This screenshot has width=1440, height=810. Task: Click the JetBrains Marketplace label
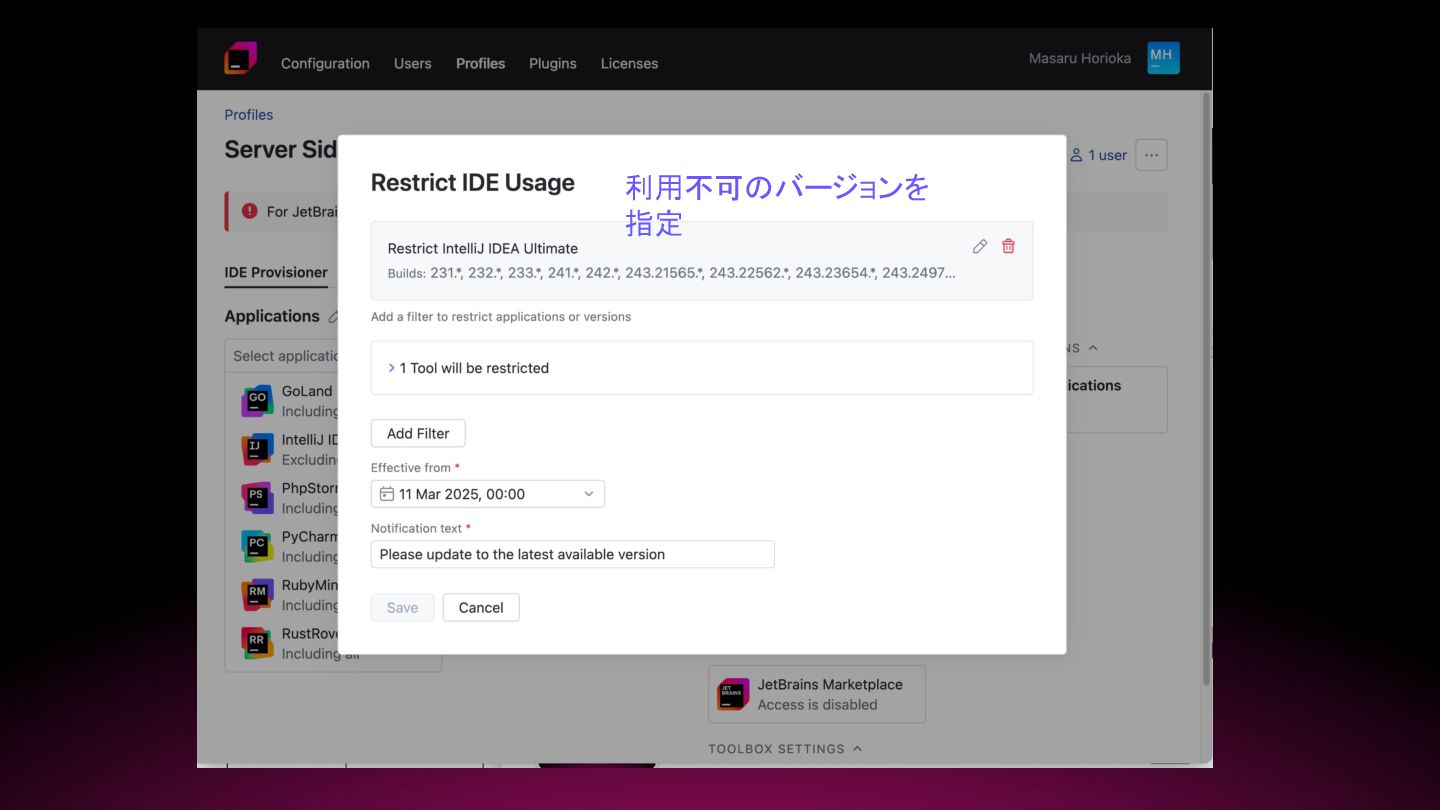[x=830, y=685]
